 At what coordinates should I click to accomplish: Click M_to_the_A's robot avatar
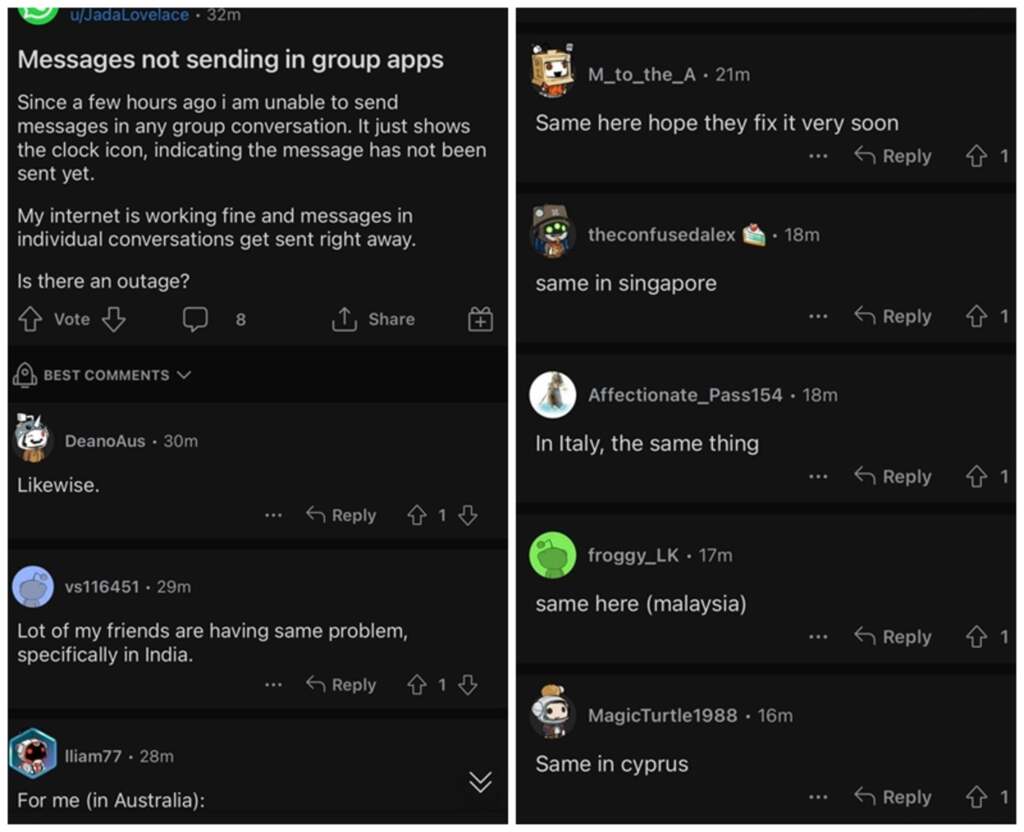click(553, 68)
